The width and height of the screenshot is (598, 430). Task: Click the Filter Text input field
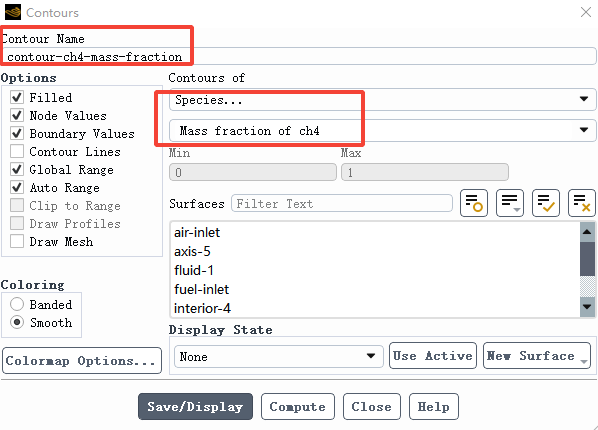click(x=342, y=203)
